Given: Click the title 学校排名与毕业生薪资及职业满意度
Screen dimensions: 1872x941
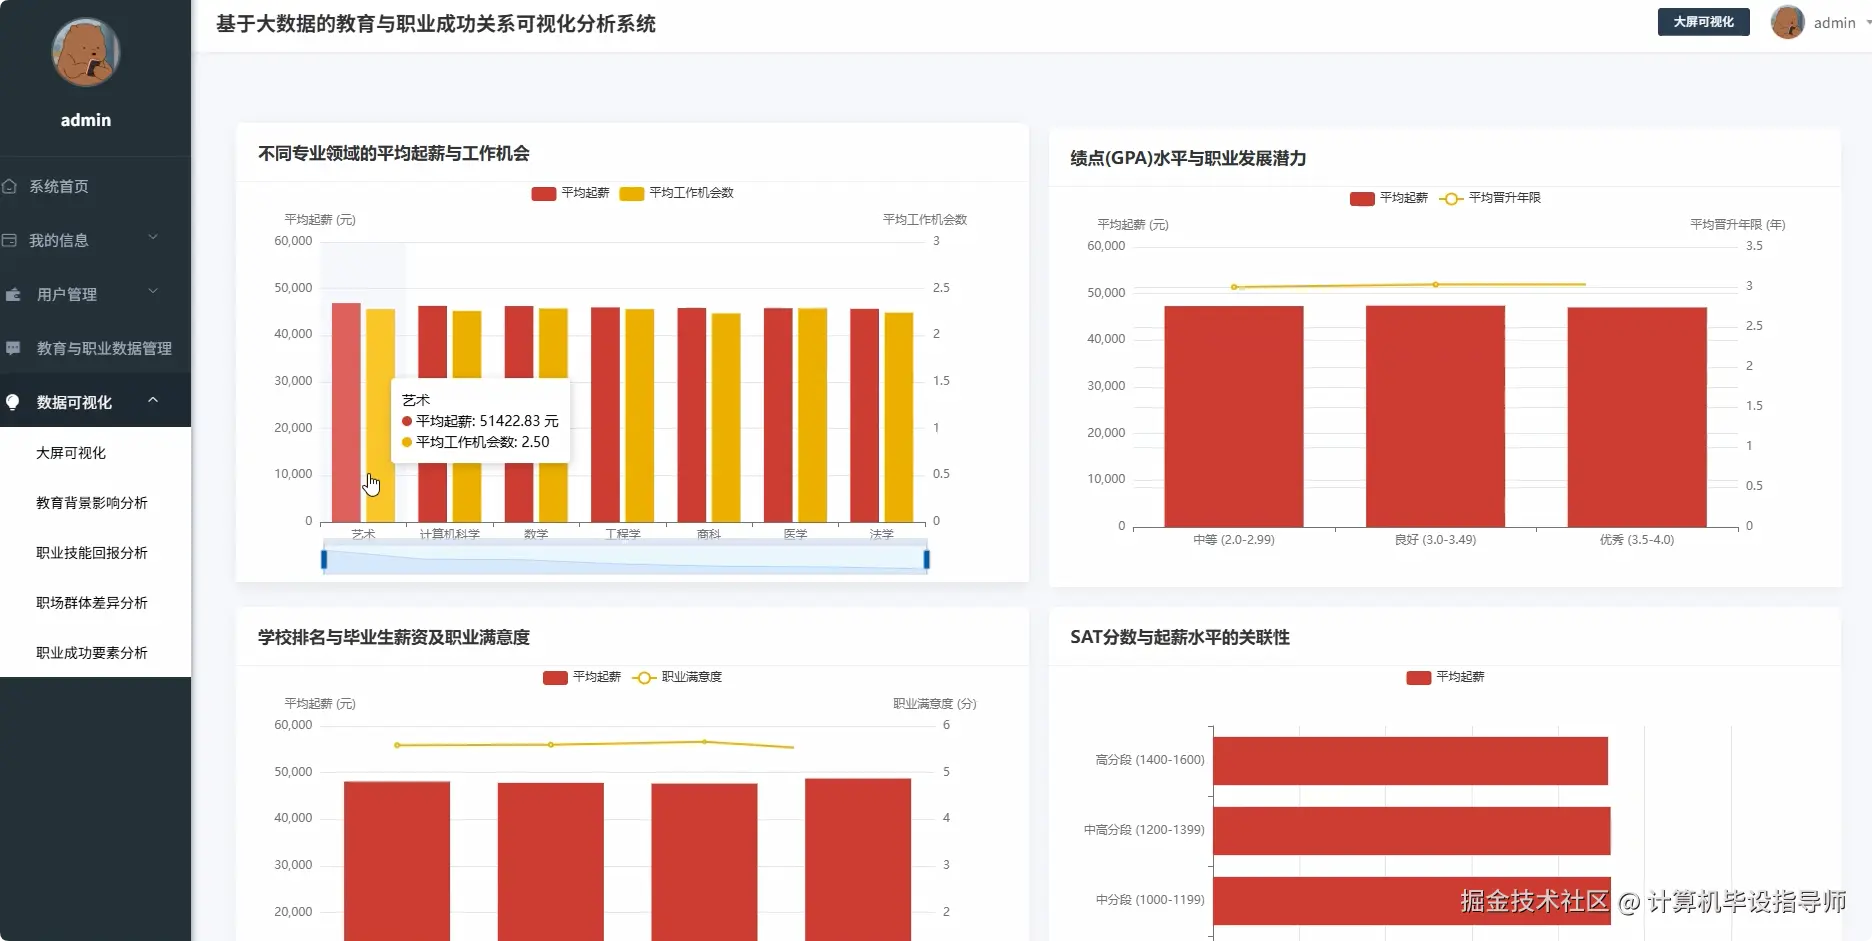Looking at the screenshot, I should pyautogui.click(x=394, y=637).
